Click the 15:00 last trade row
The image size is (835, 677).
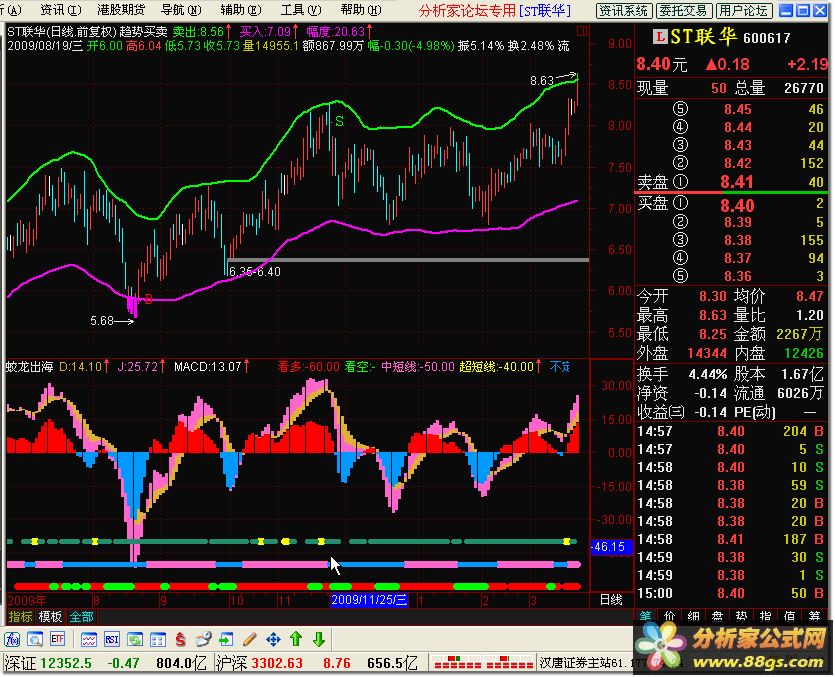(x=731, y=593)
